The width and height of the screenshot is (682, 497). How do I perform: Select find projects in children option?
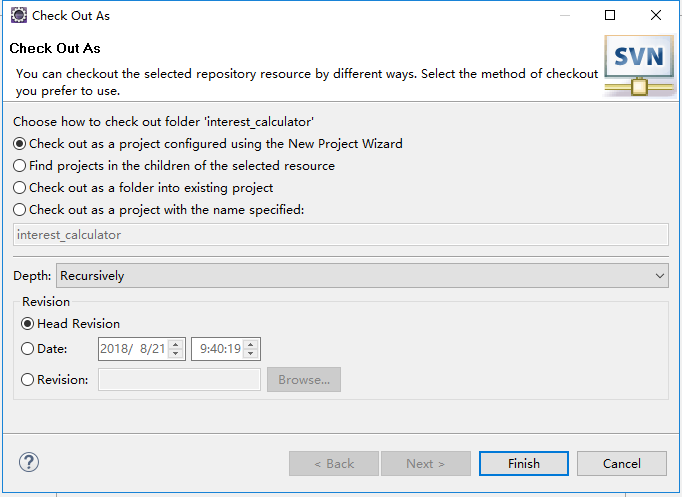pos(20,166)
